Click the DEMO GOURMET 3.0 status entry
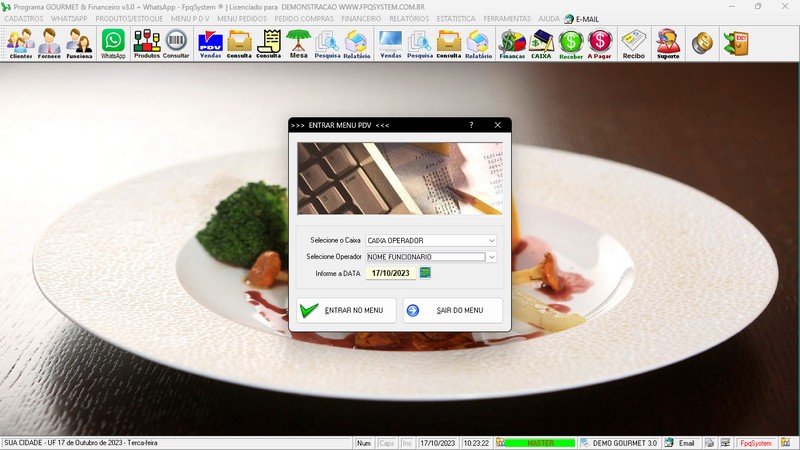800x450 pixels. pyautogui.click(x=619, y=443)
